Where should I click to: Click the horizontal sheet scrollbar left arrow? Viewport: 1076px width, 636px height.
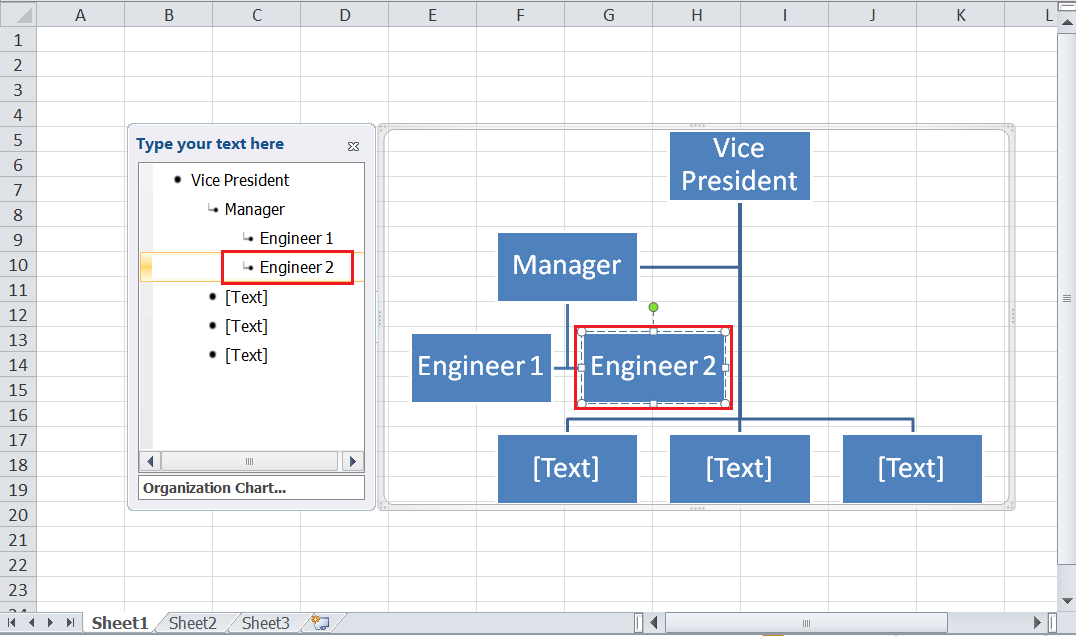point(654,623)
